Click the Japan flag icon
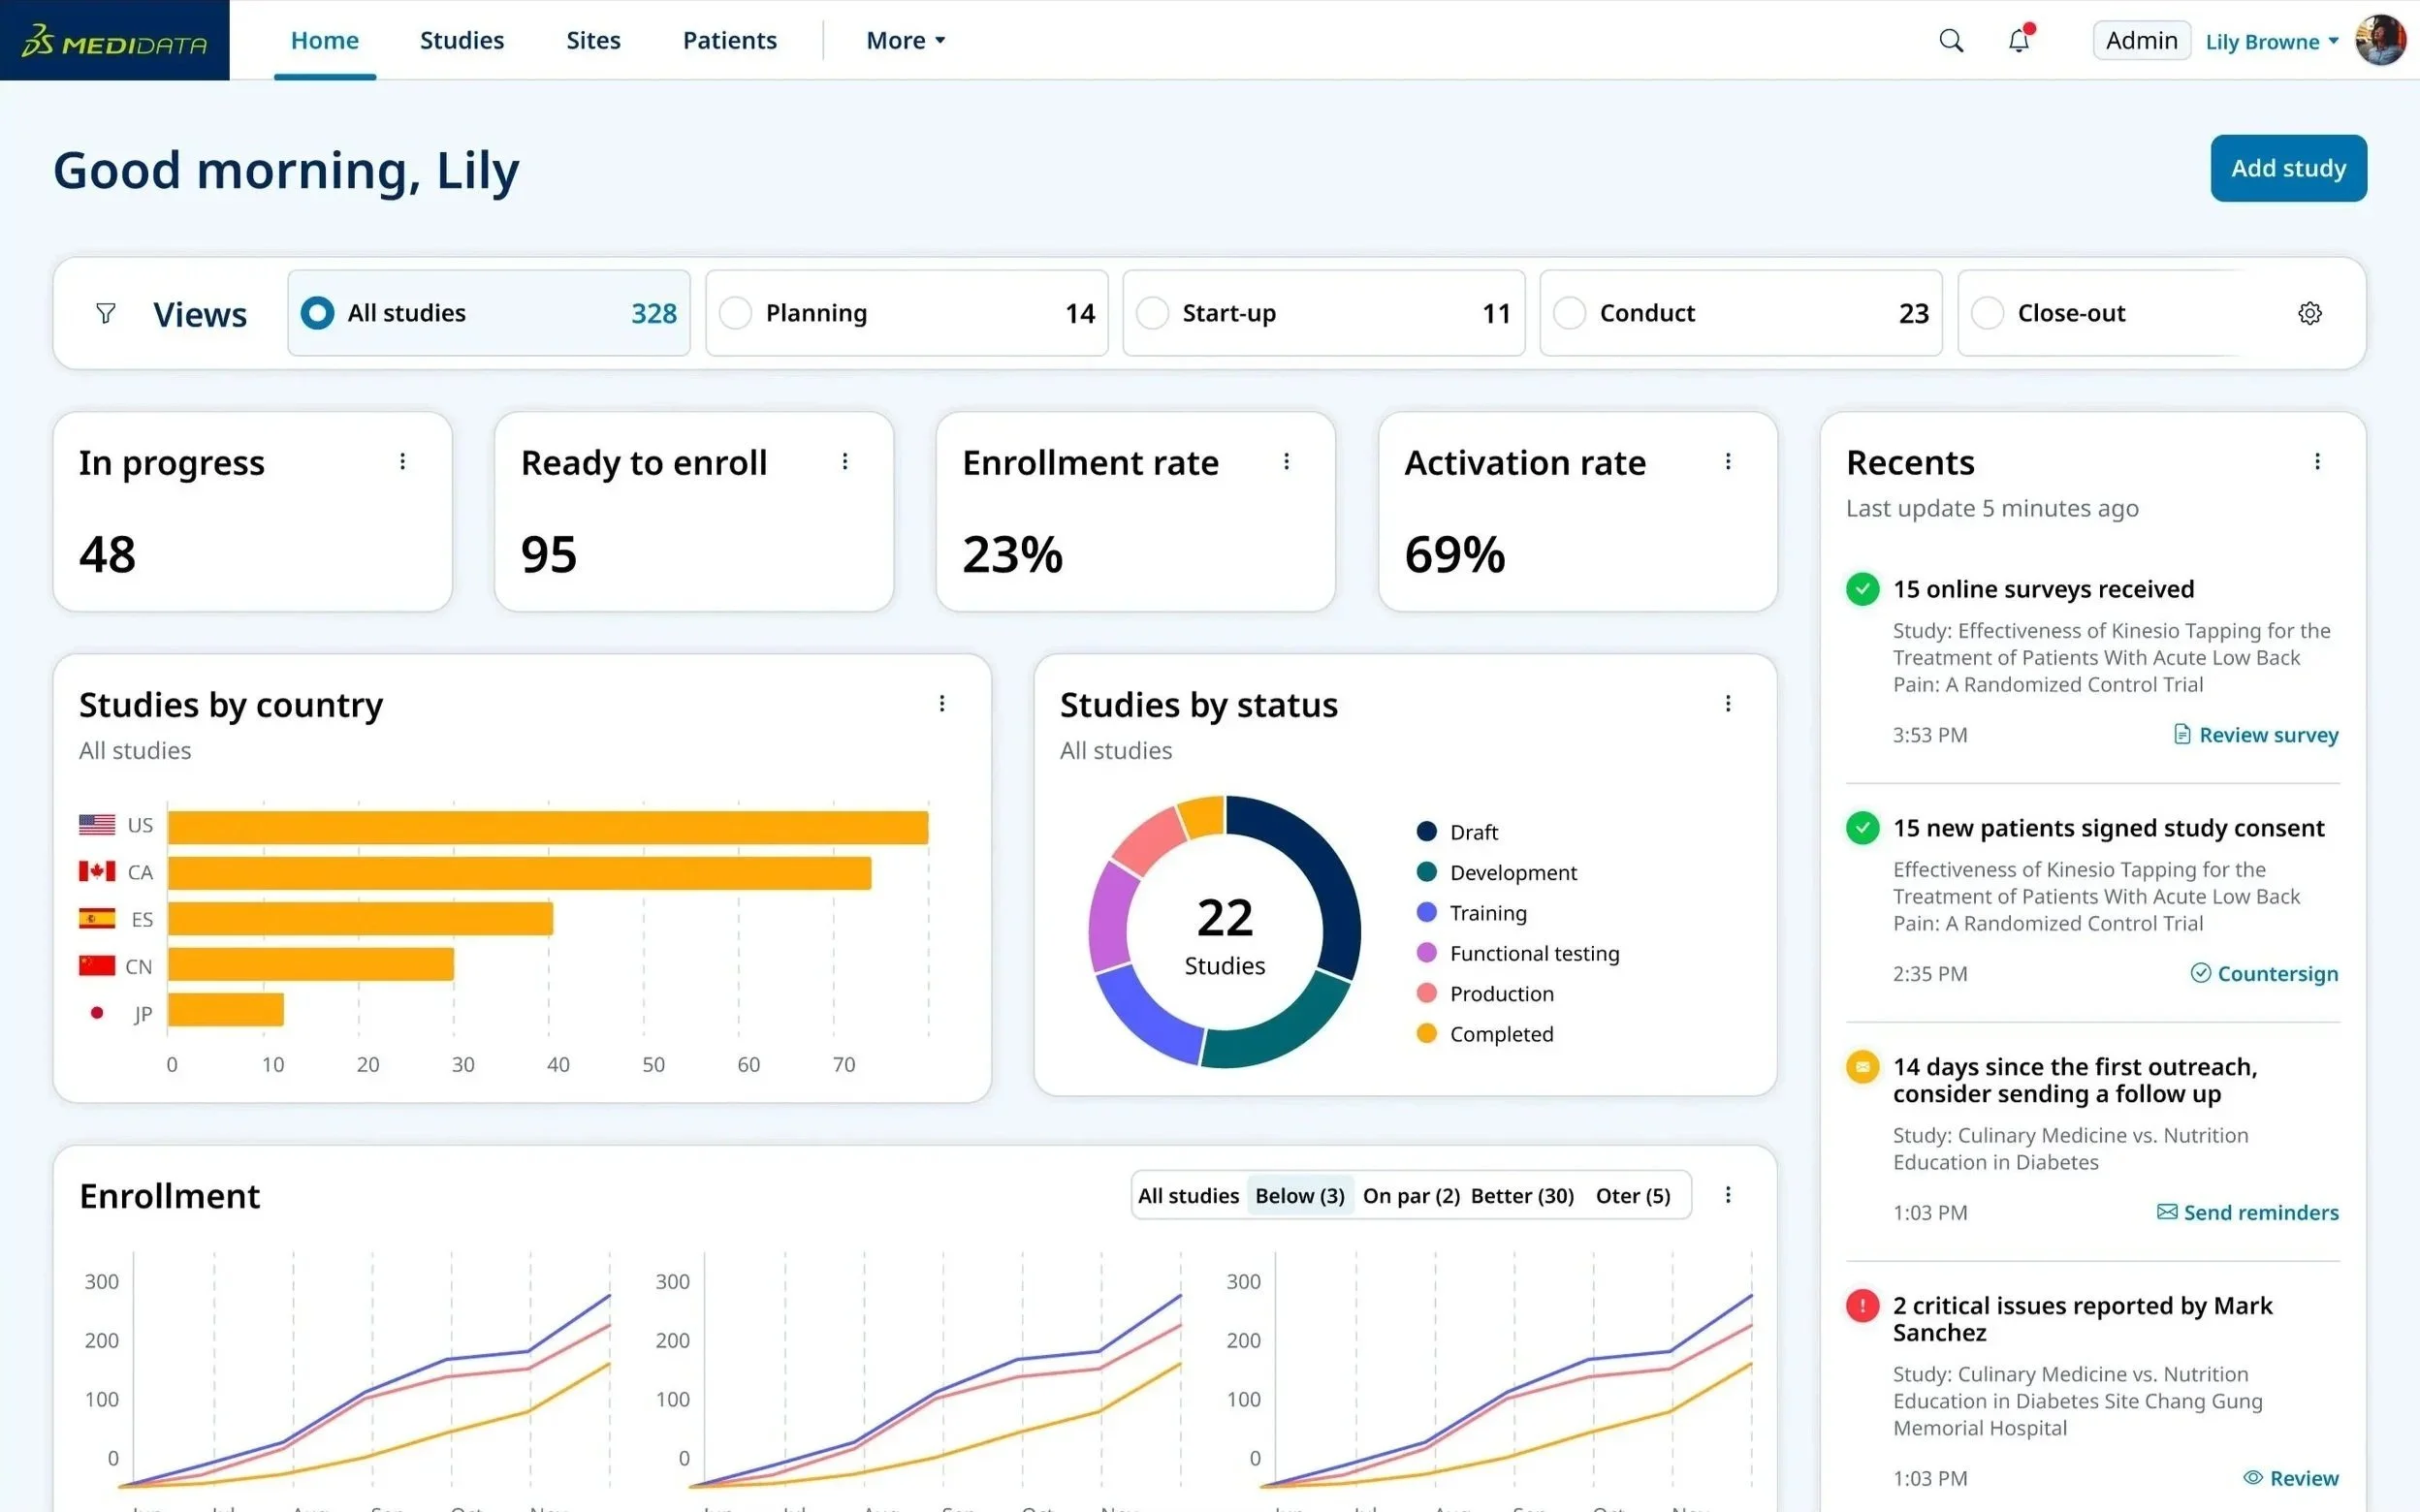 (x=97, y=1012)
